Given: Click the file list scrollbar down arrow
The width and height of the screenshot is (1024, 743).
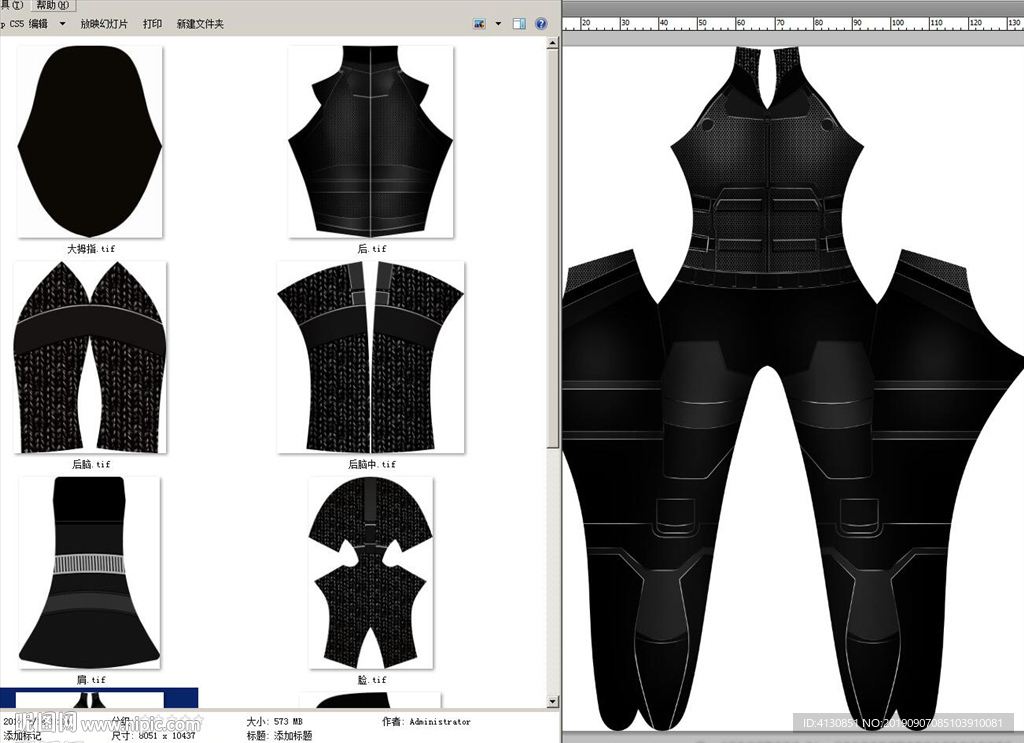Looking at the screenshot, I should coord(553,702).
